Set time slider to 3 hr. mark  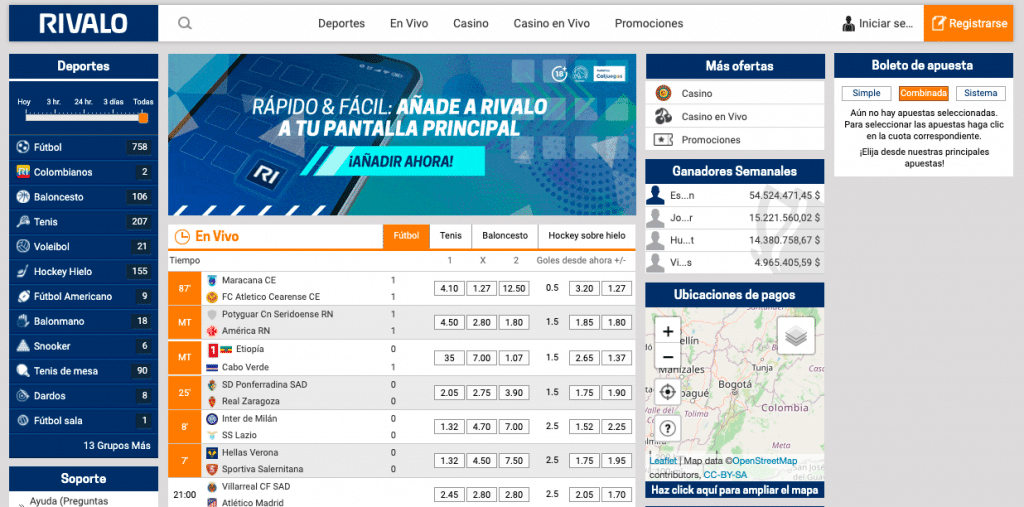54,117
